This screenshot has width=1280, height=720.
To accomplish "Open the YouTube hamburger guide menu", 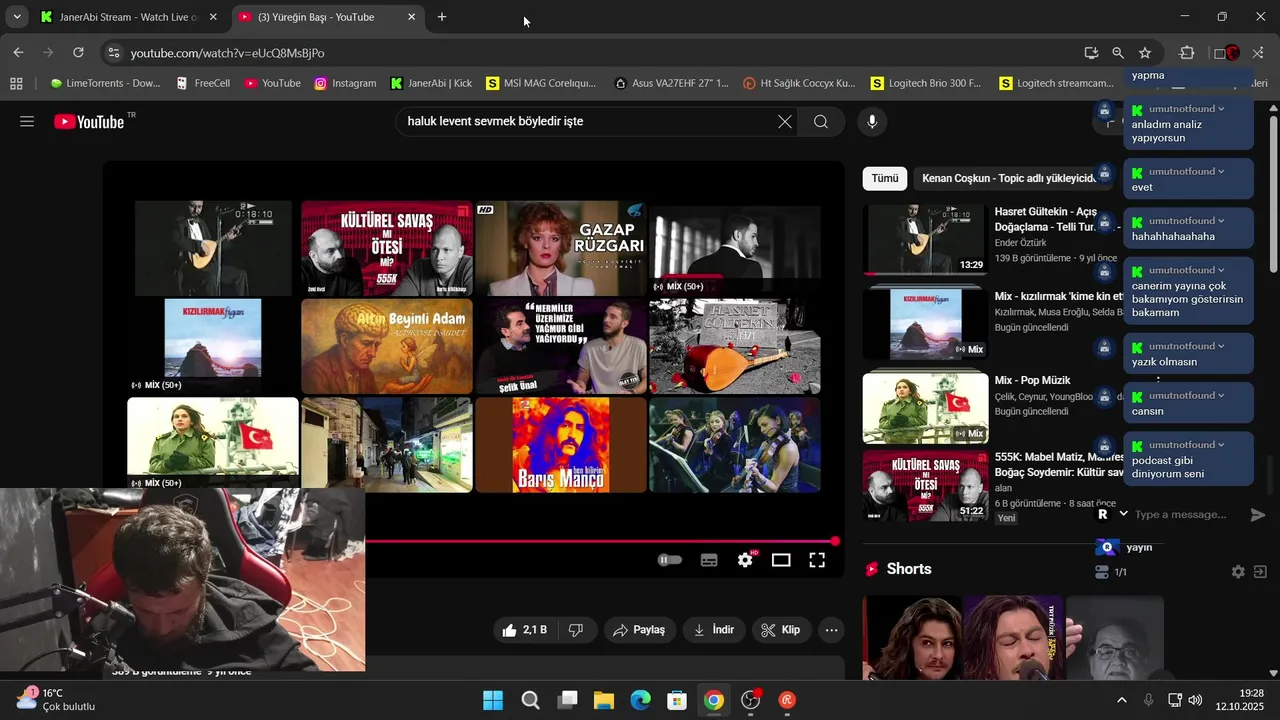I will pyautogui.click(x=27, y=122).
